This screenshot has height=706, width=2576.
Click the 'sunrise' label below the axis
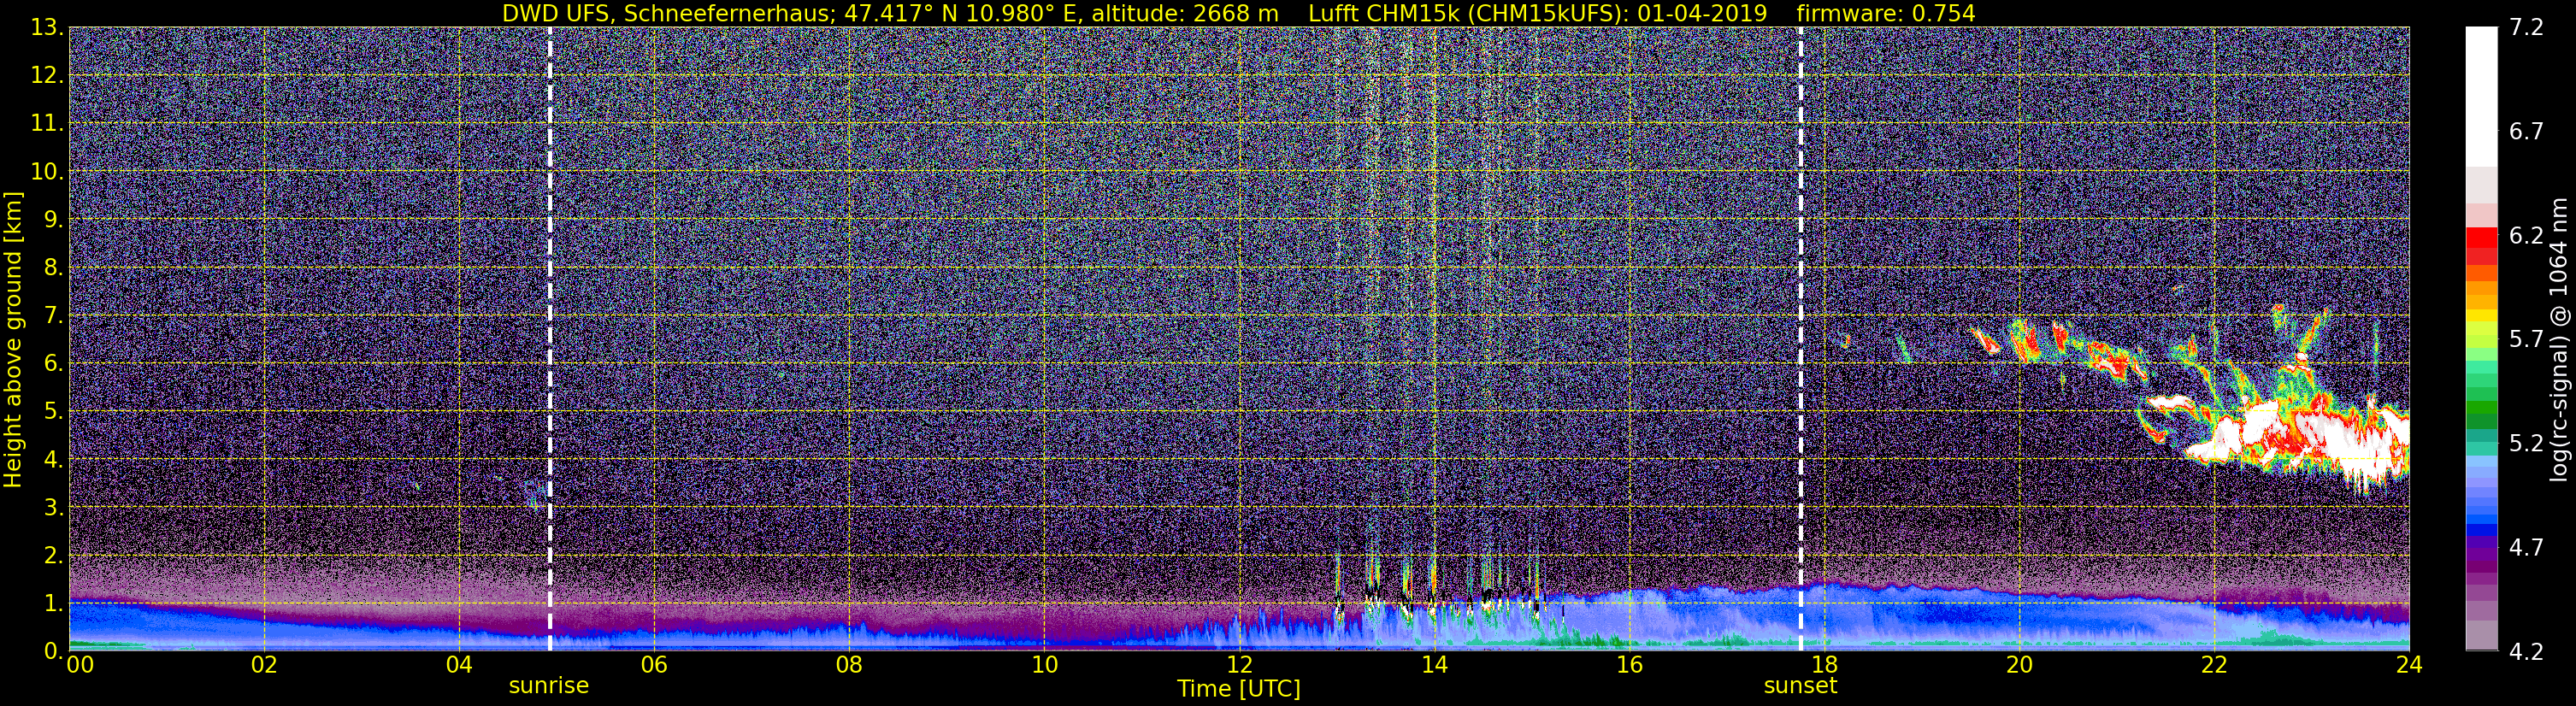click(549, 686)
